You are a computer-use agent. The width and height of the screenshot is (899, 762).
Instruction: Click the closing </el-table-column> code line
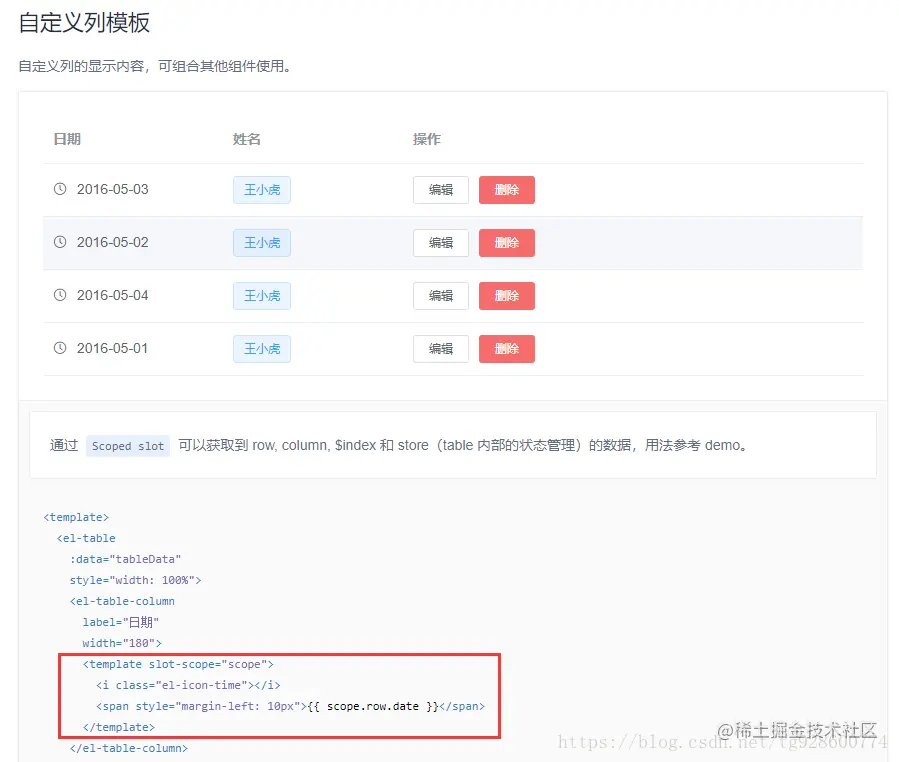[128, 748]
